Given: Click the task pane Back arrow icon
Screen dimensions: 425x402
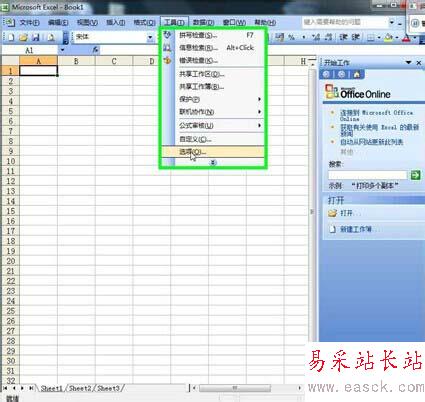Looking at the screenshot, I should point(326,74).
